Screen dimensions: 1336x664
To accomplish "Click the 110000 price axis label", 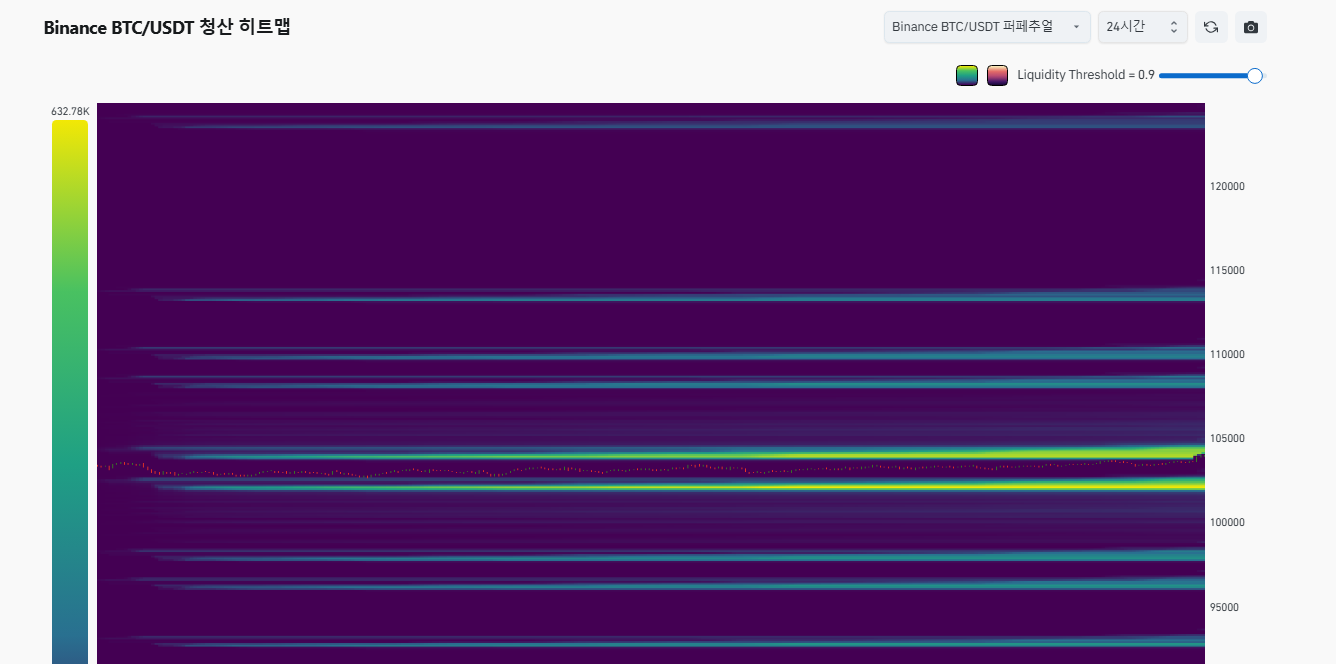I will point(1227,354).
